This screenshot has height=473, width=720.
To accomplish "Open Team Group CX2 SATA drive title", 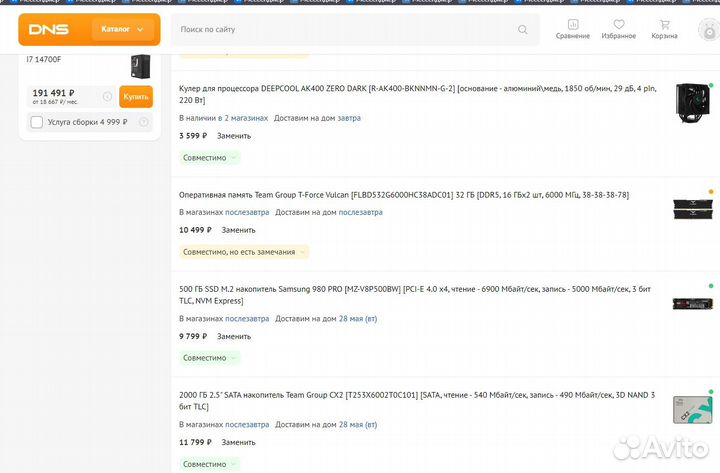I will point(417,401).
